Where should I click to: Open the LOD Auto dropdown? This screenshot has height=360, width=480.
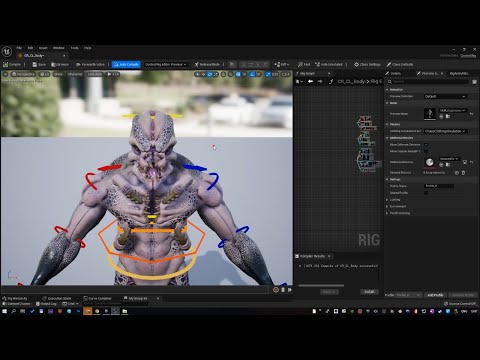(95, 74)
